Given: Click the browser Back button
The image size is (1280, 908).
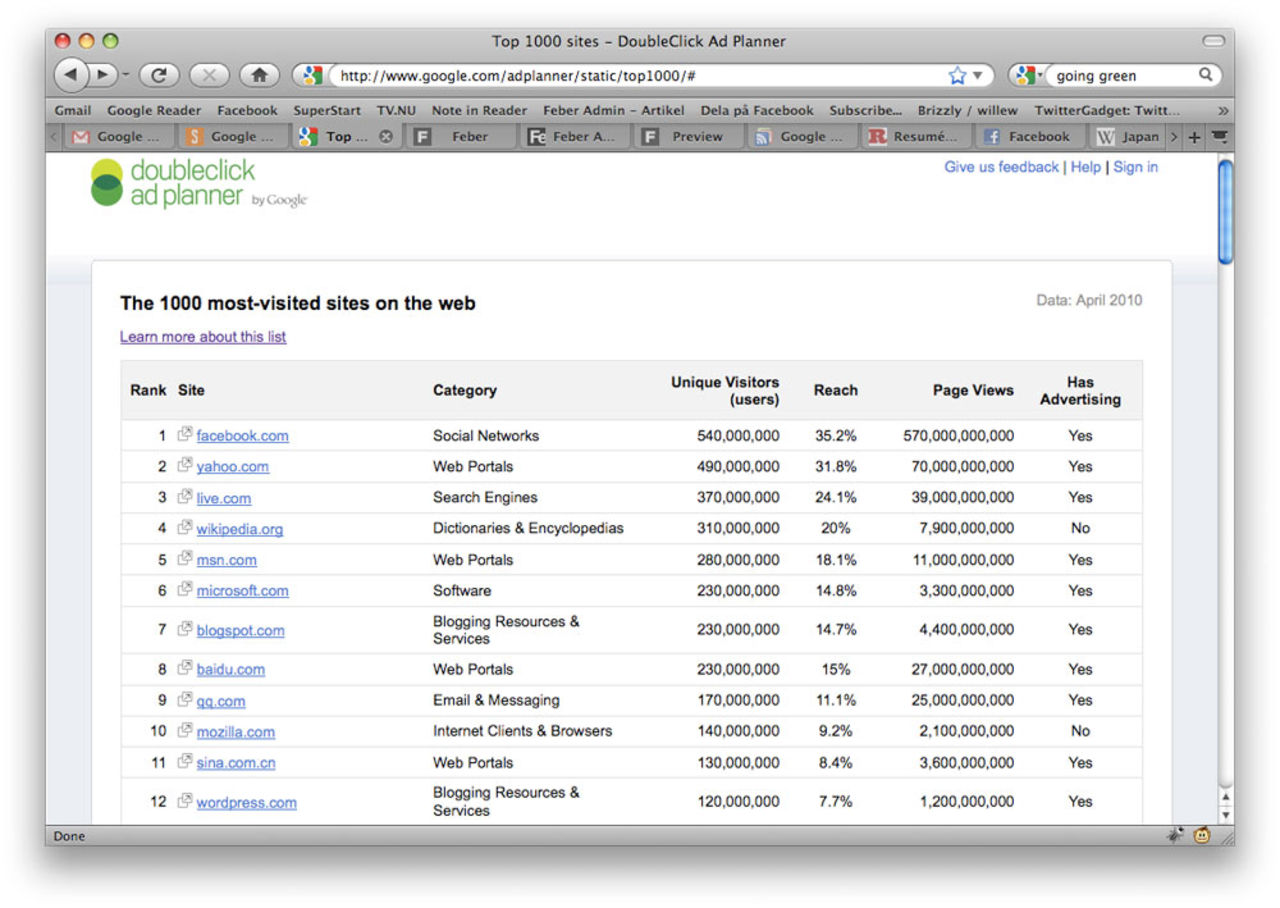Looking at the screenshot, I should pos(72,75).
